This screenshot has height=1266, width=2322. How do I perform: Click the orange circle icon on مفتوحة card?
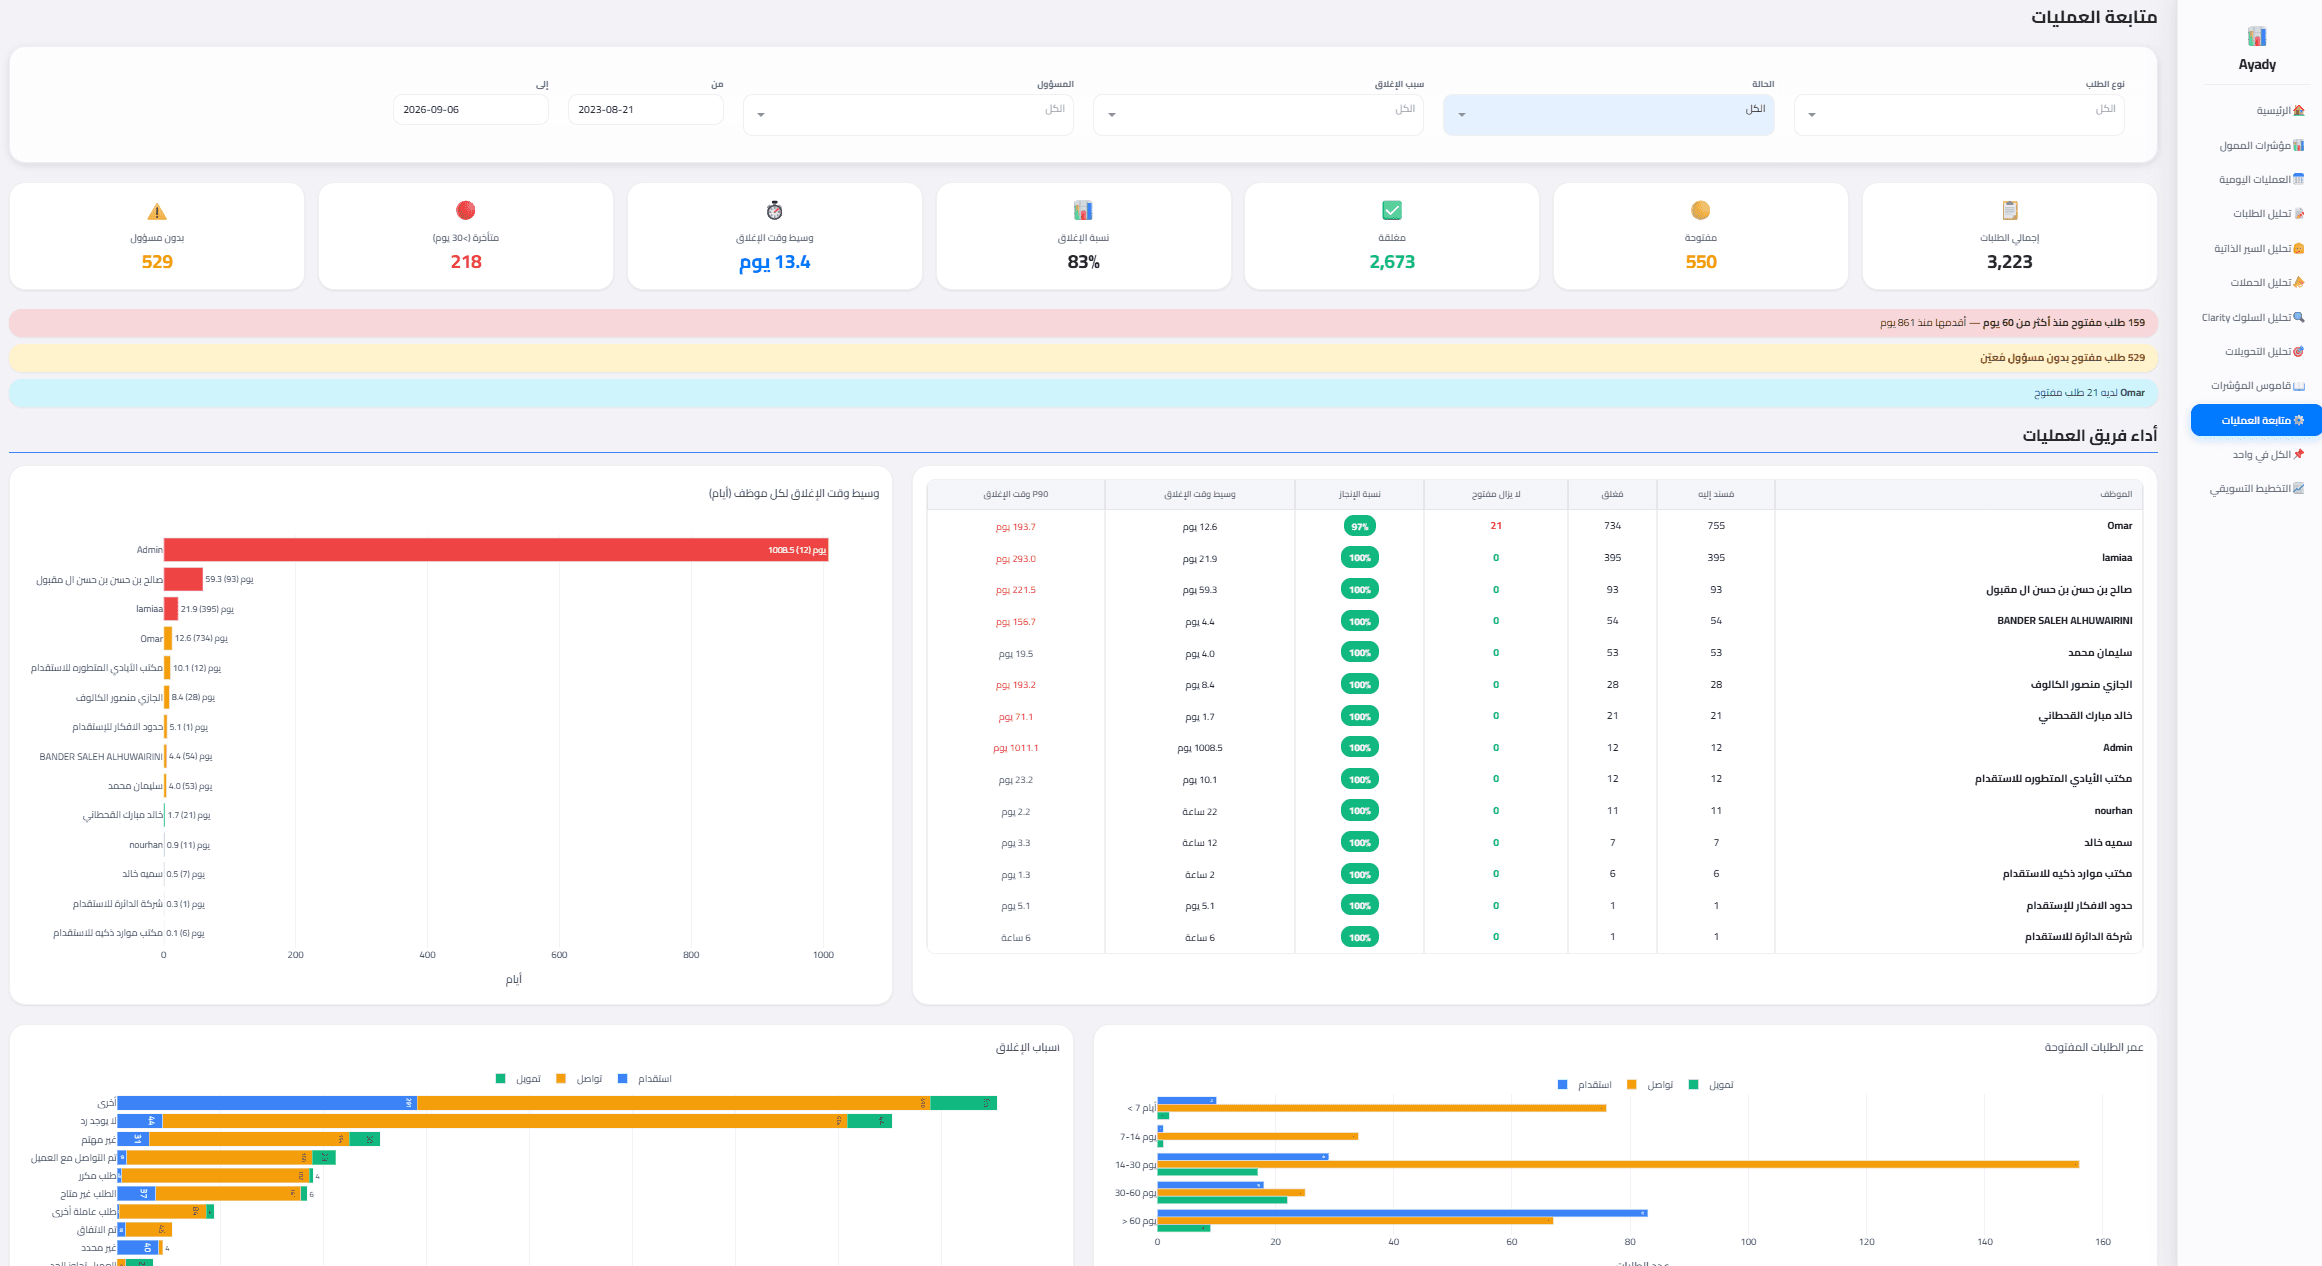click(x=1700, y=211)
